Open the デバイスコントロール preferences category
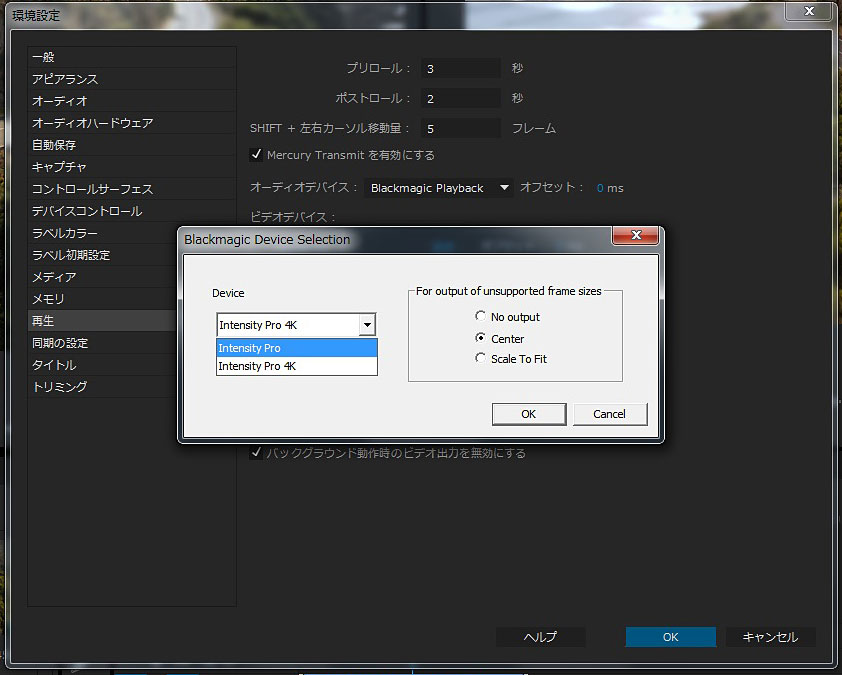 132,211
